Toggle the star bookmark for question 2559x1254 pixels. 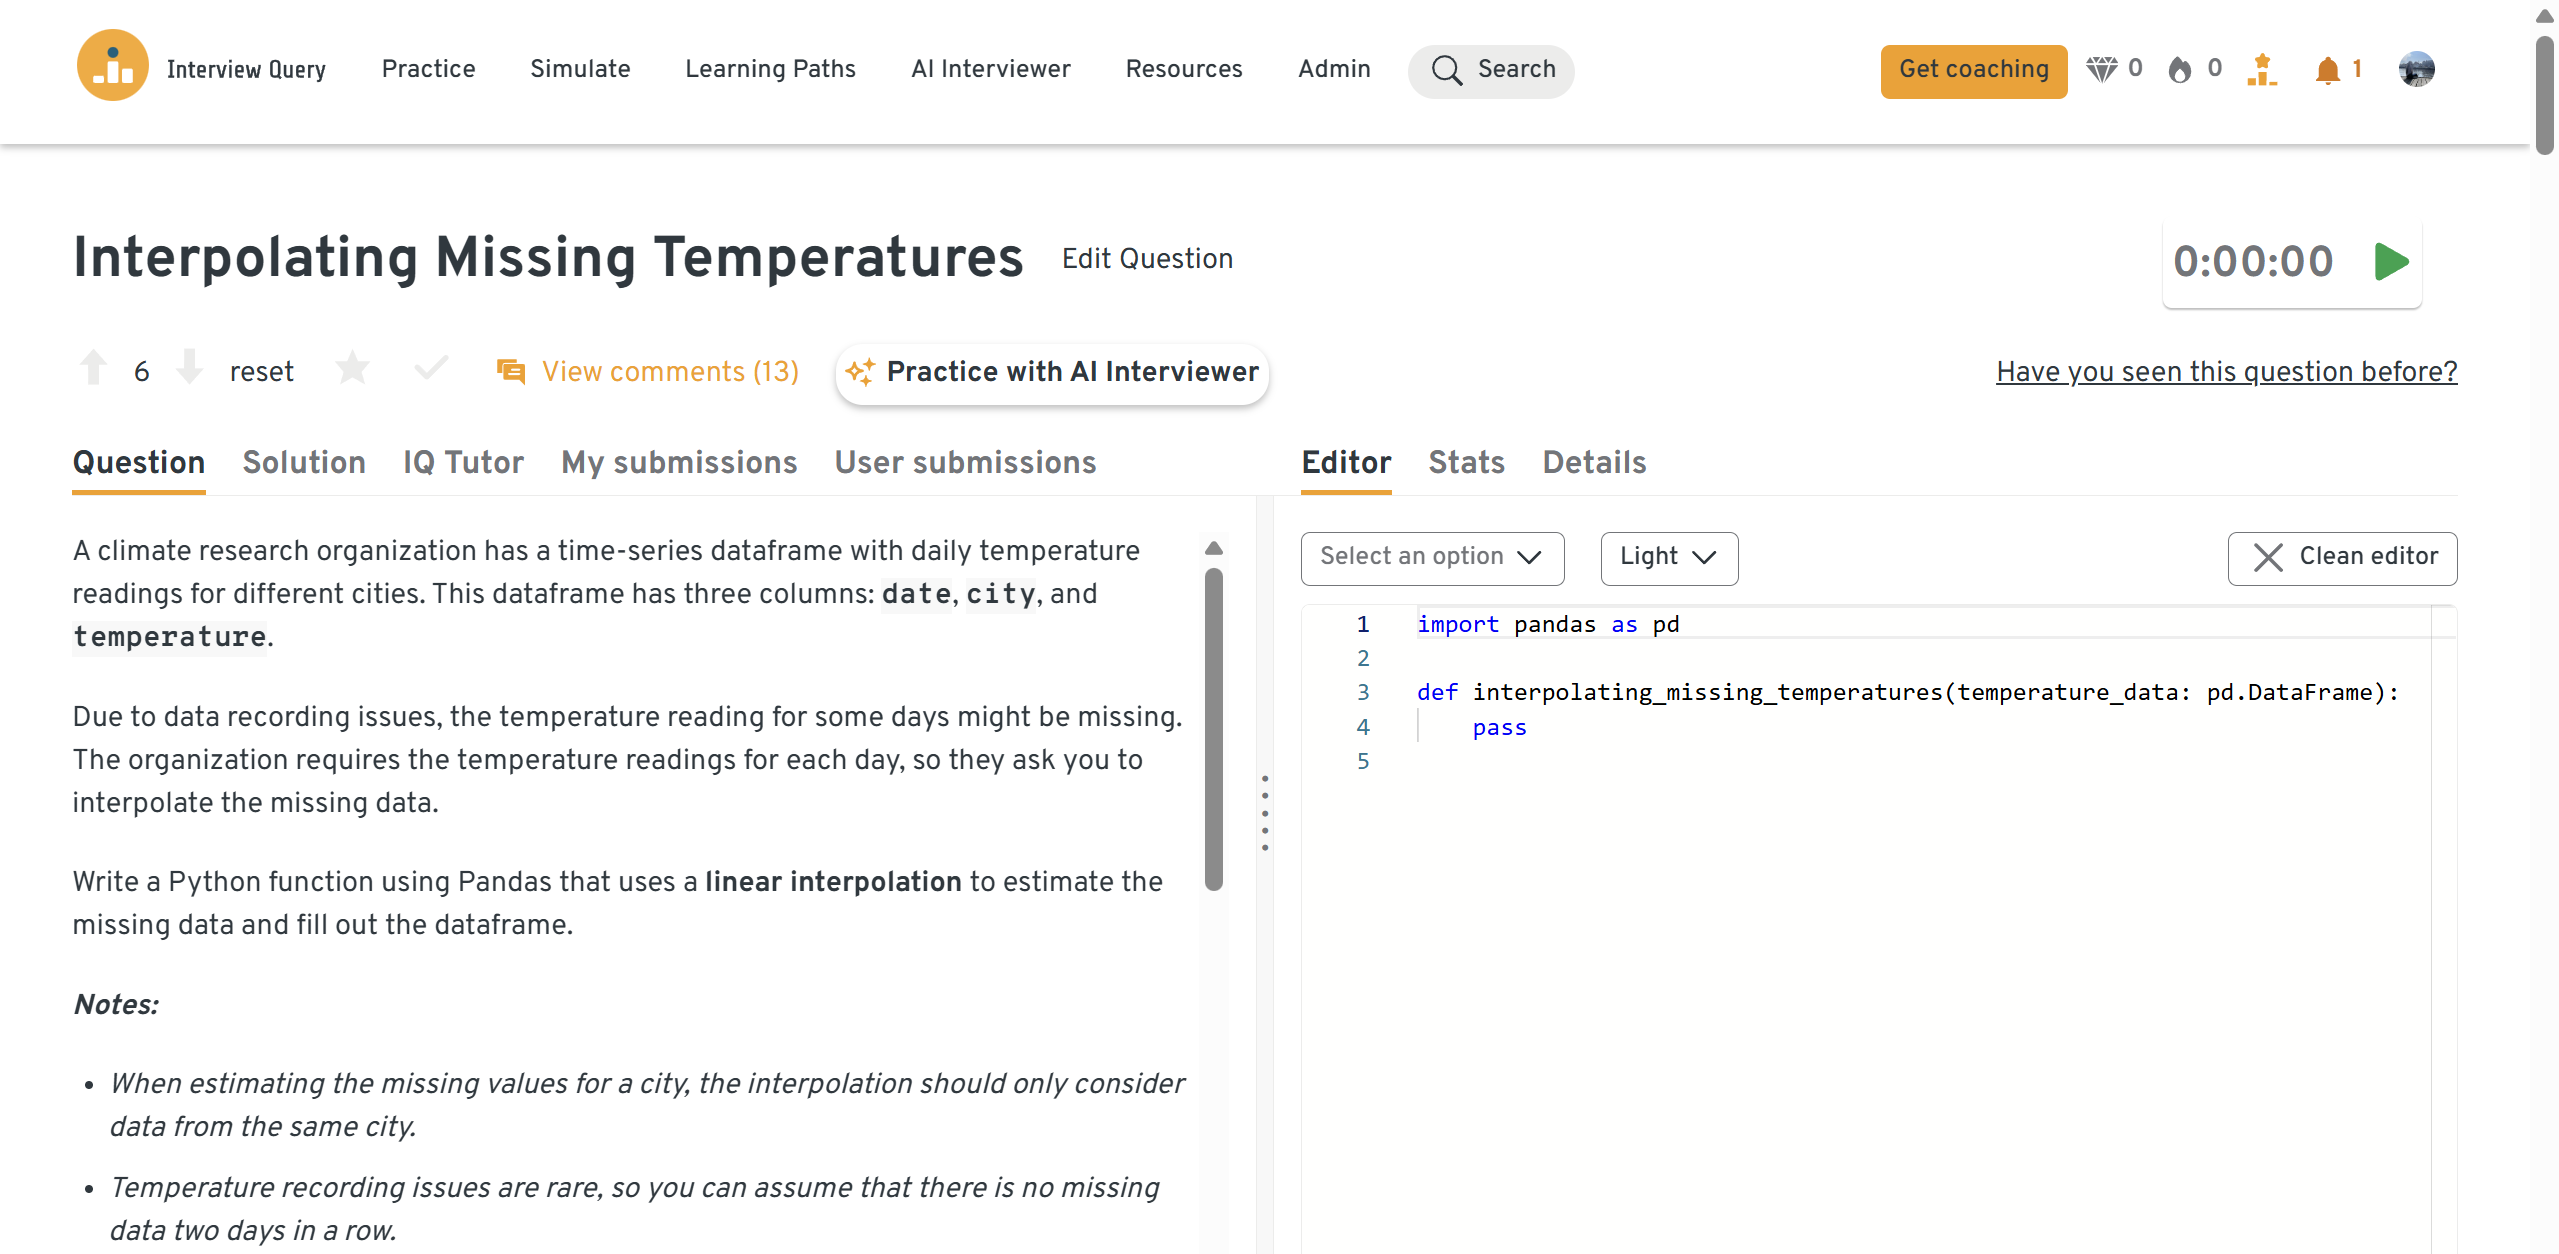tap(352, 369)
